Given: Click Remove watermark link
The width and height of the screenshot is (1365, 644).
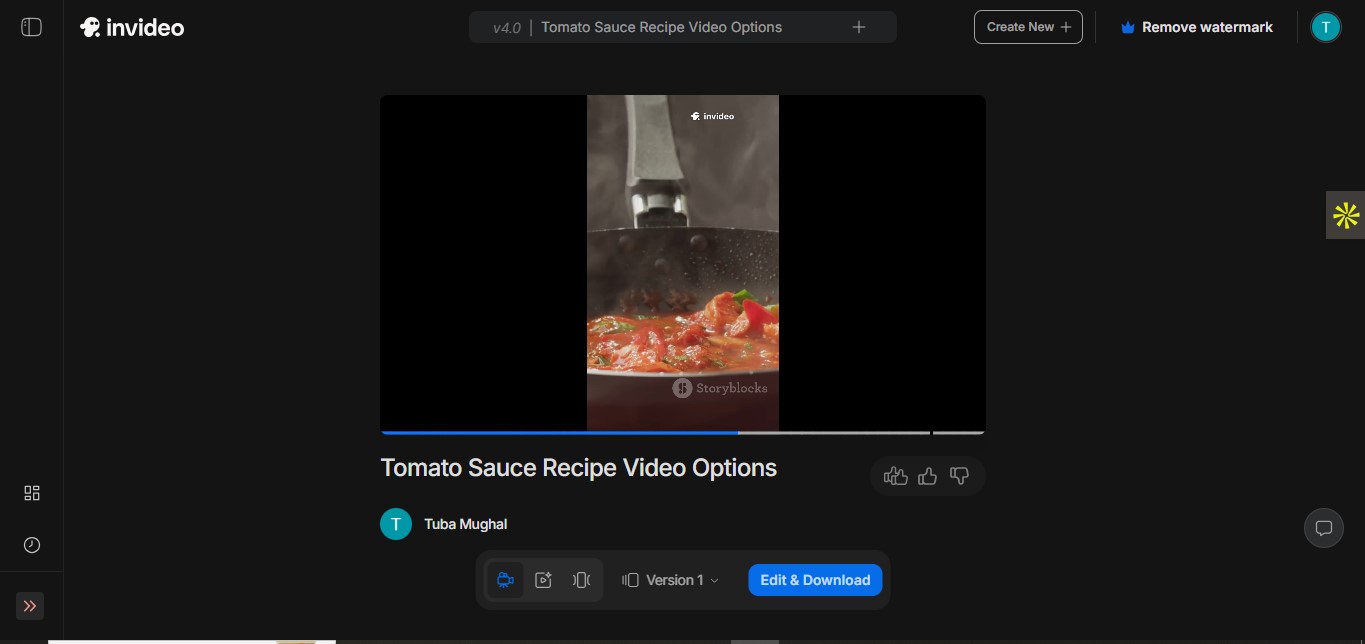Looking at the screenshot, I should (x=1197, y=27).
